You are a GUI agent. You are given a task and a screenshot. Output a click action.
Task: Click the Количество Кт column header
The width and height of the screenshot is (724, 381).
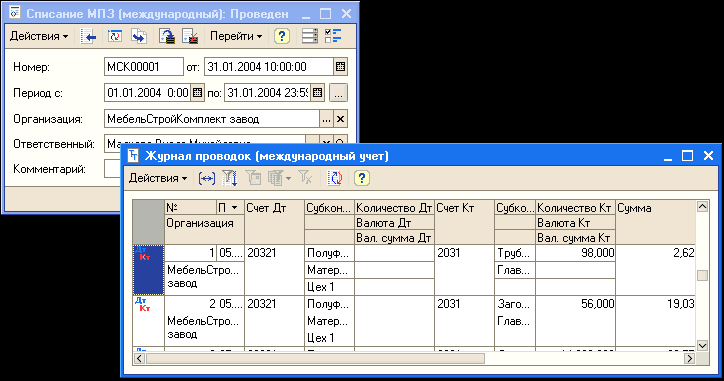575,208
